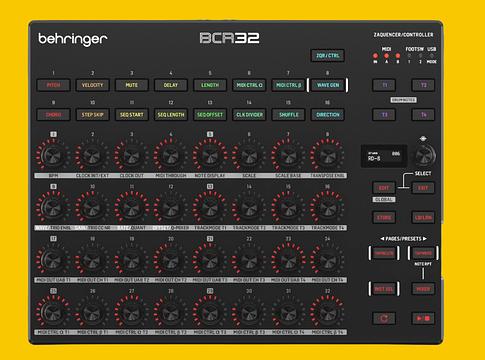Click the MIDI OUT CH T4 encoder 24
The image size is (485, 360).
pyautogui.click(x=328, y=260)
